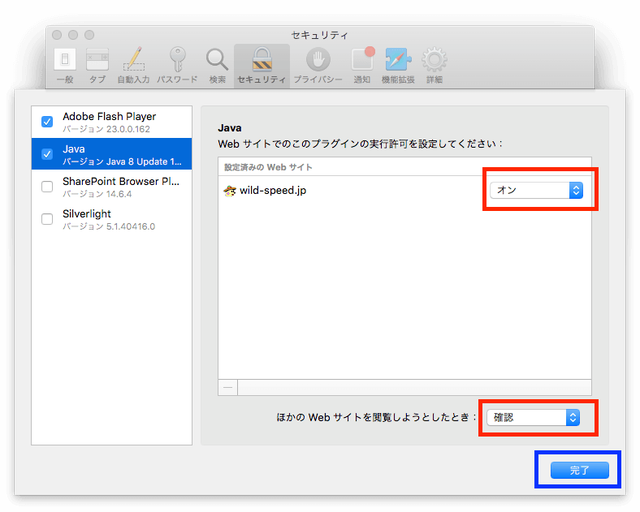Screen dimensions: 640x512
Task: Open the タブ (Tabs) preferences icon
Action: (x=97, y=65)
